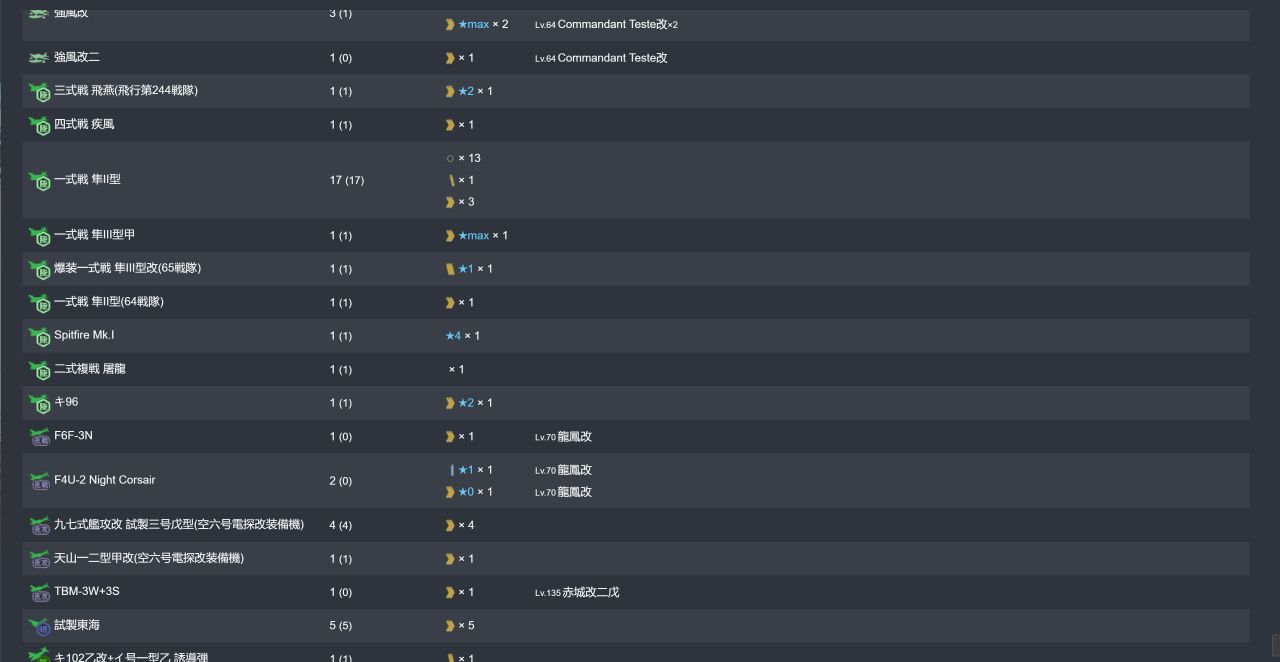Click the F4U-2 Night Corsair icon
1280x662 pixels.
[39, 481]
